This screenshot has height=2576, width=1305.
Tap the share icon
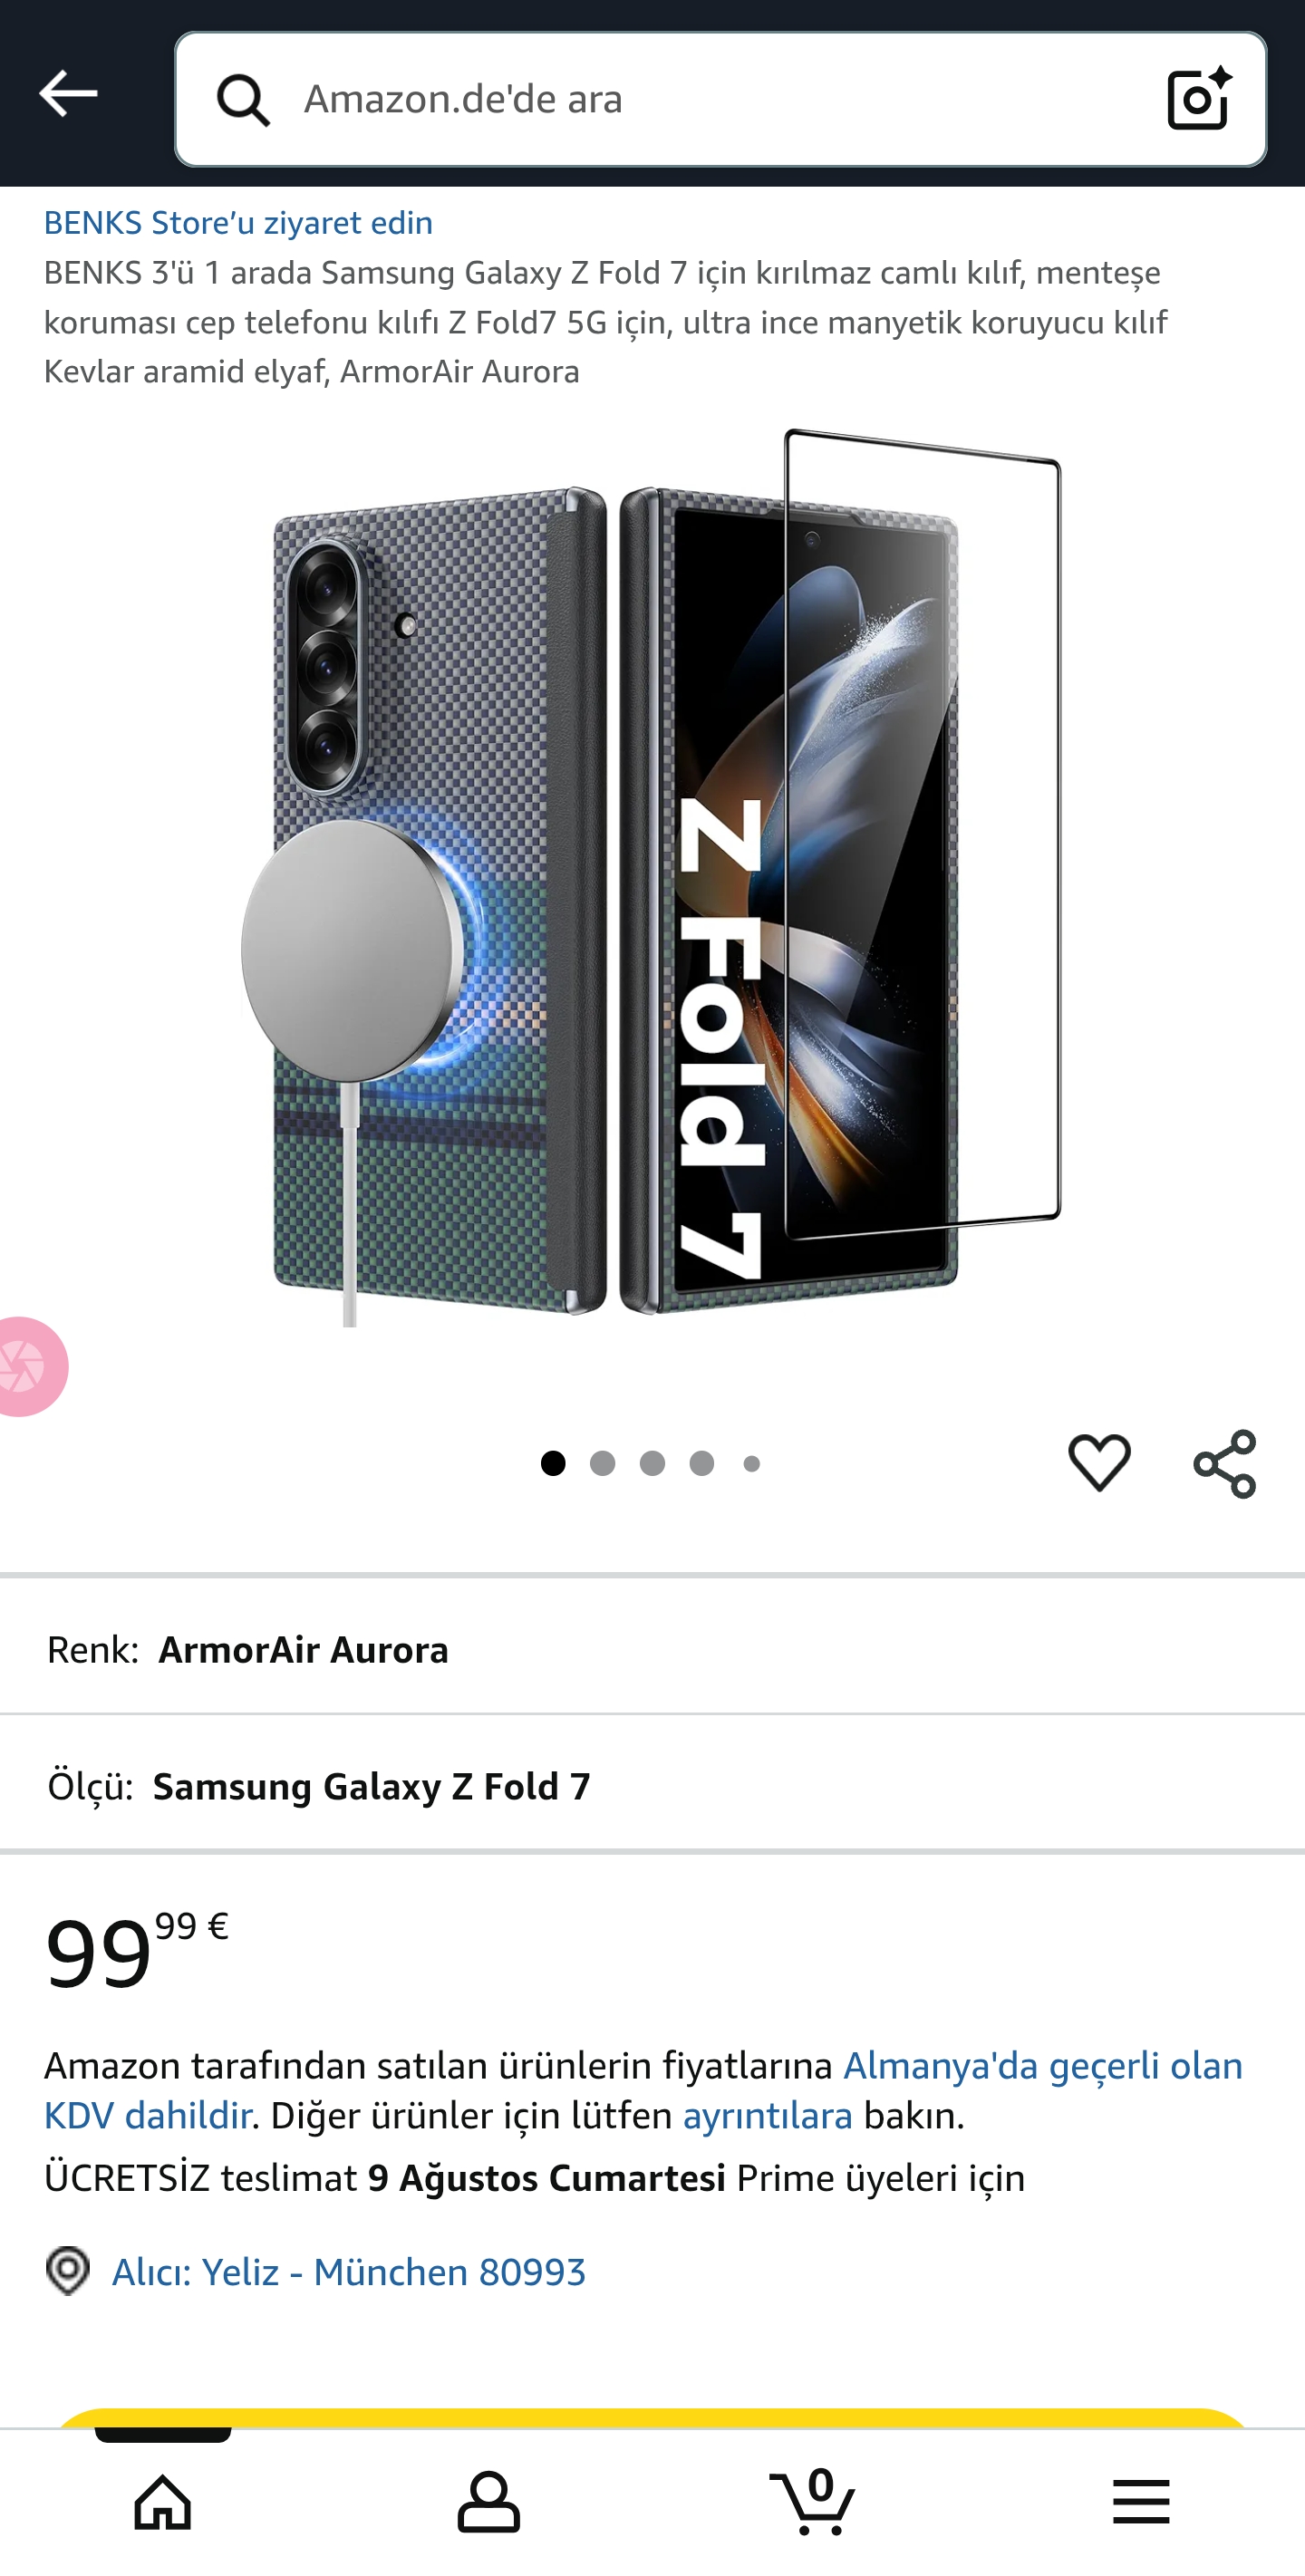[1225, 1464]
